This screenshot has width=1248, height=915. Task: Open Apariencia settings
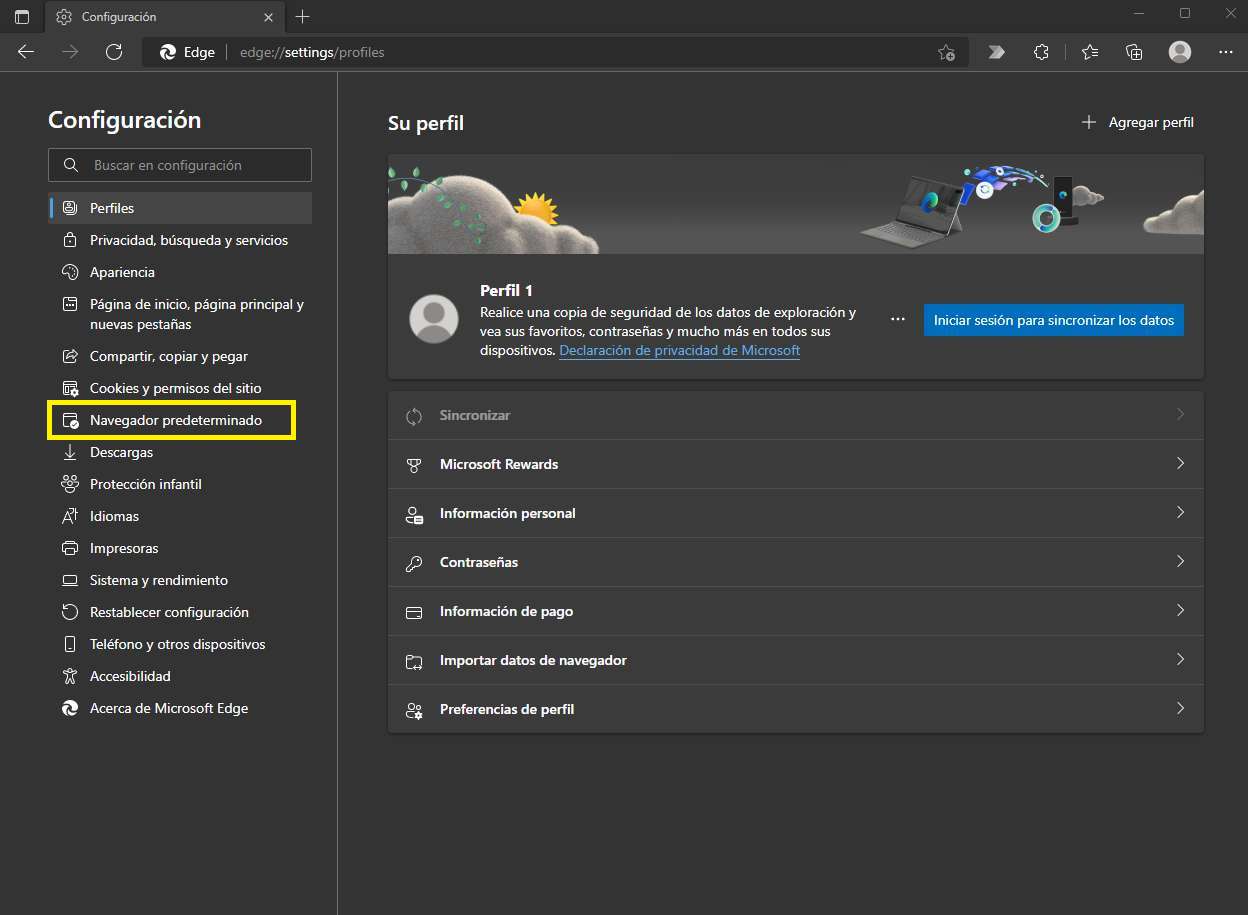[x=180, y=272]
